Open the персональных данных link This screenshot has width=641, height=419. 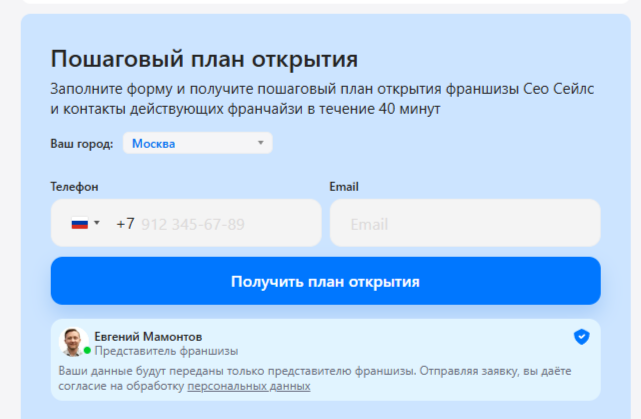click(248, 386)
